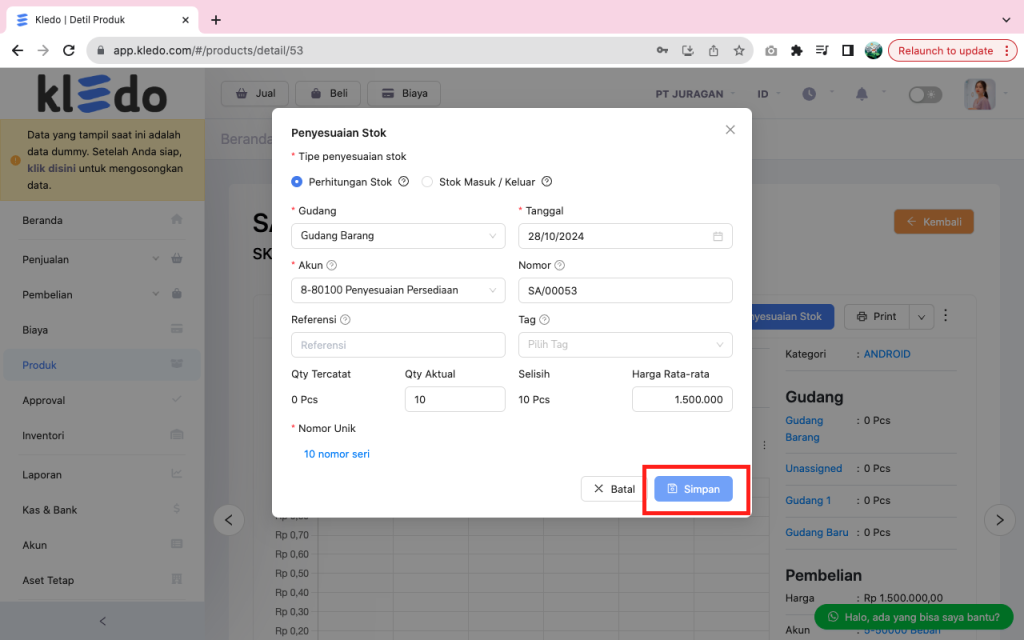The width and height of the screenshot is (1024, 640).
Task: Open Kas & Bank in the sidebar
Action: coord(103,510)
